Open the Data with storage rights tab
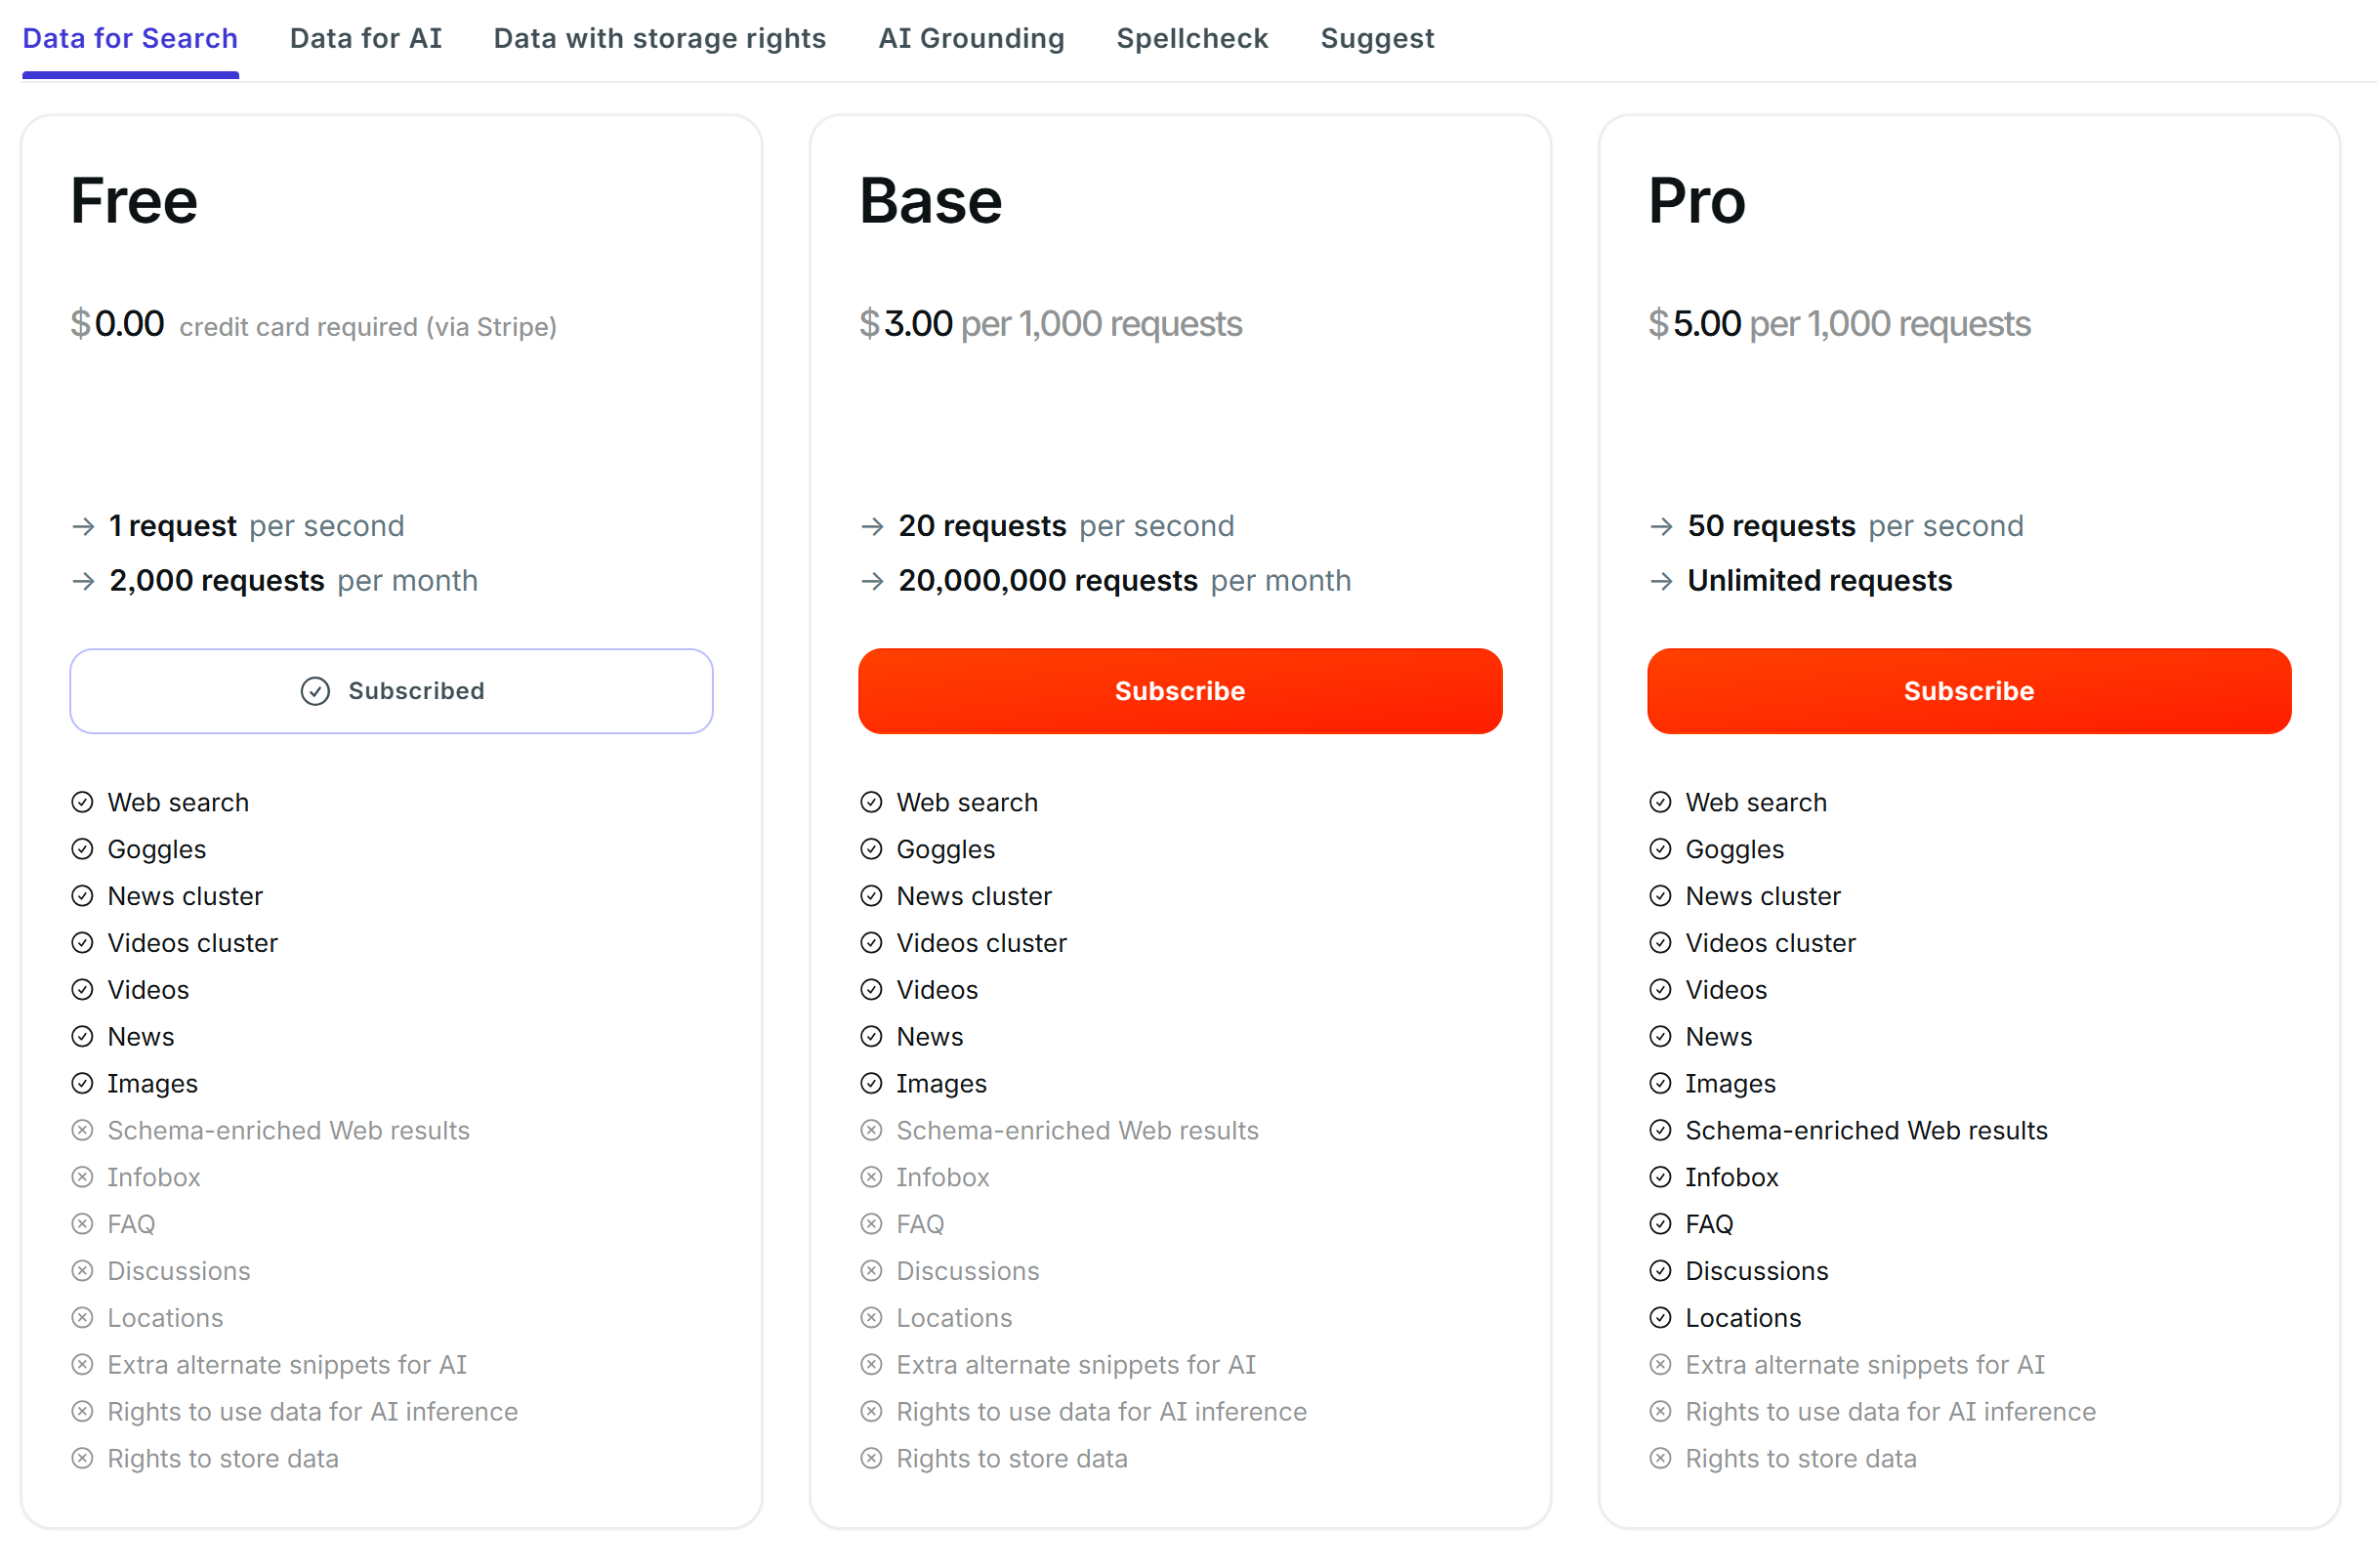 pyautogui.click(x=659, y=38)
